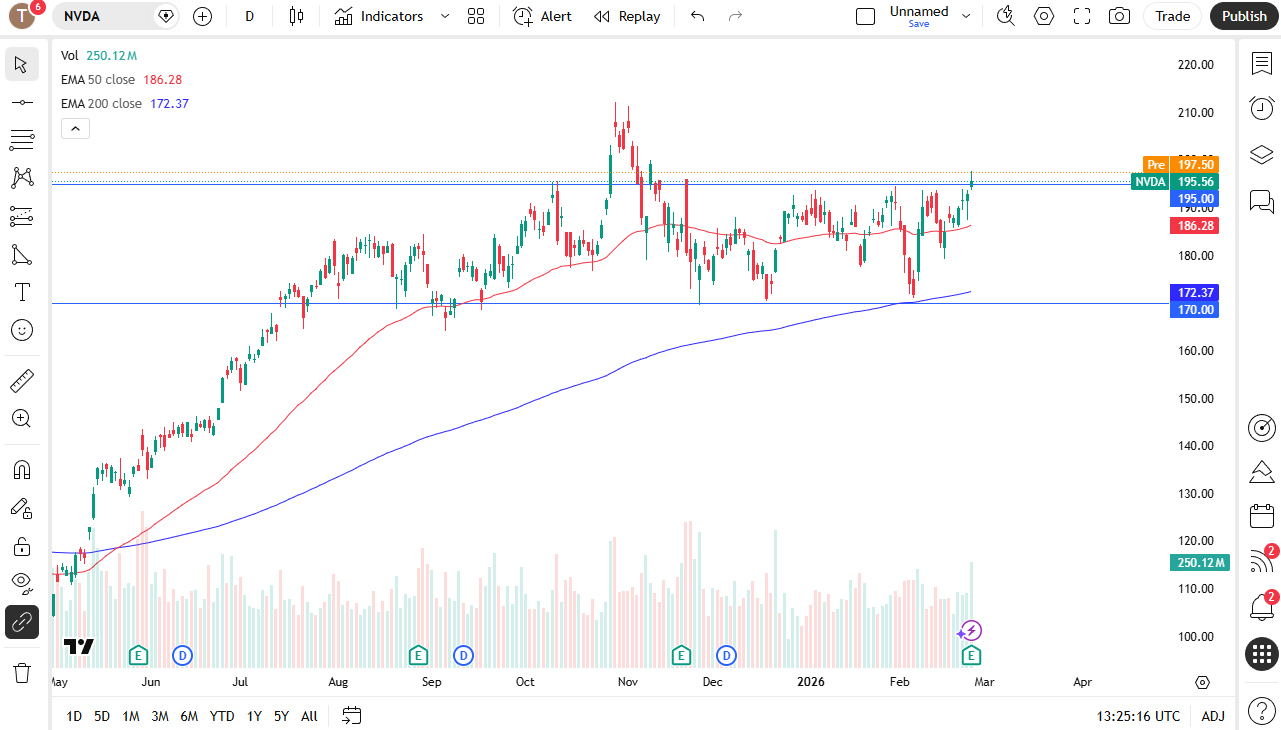Select the Text annotation tool
This screenshot has height=730, width=1281.
(21, 292)
